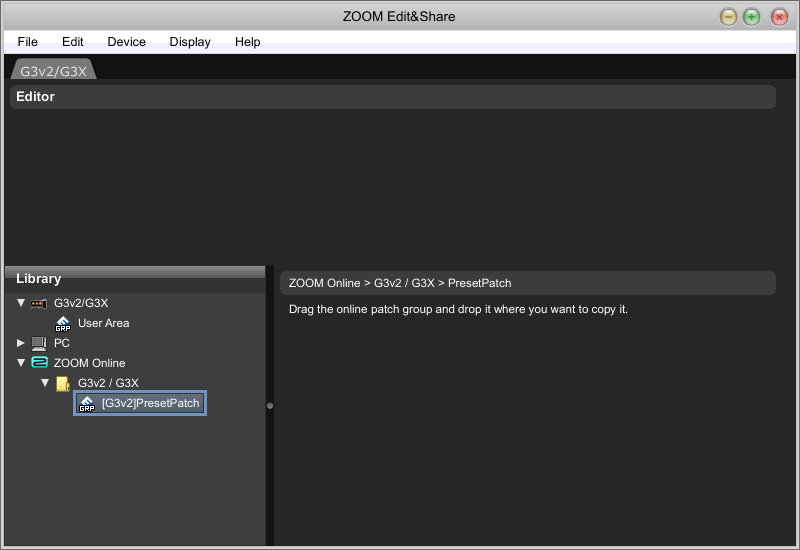Click the Library panel header
This screenshot has height=550, width=800.
coord(135,279)
